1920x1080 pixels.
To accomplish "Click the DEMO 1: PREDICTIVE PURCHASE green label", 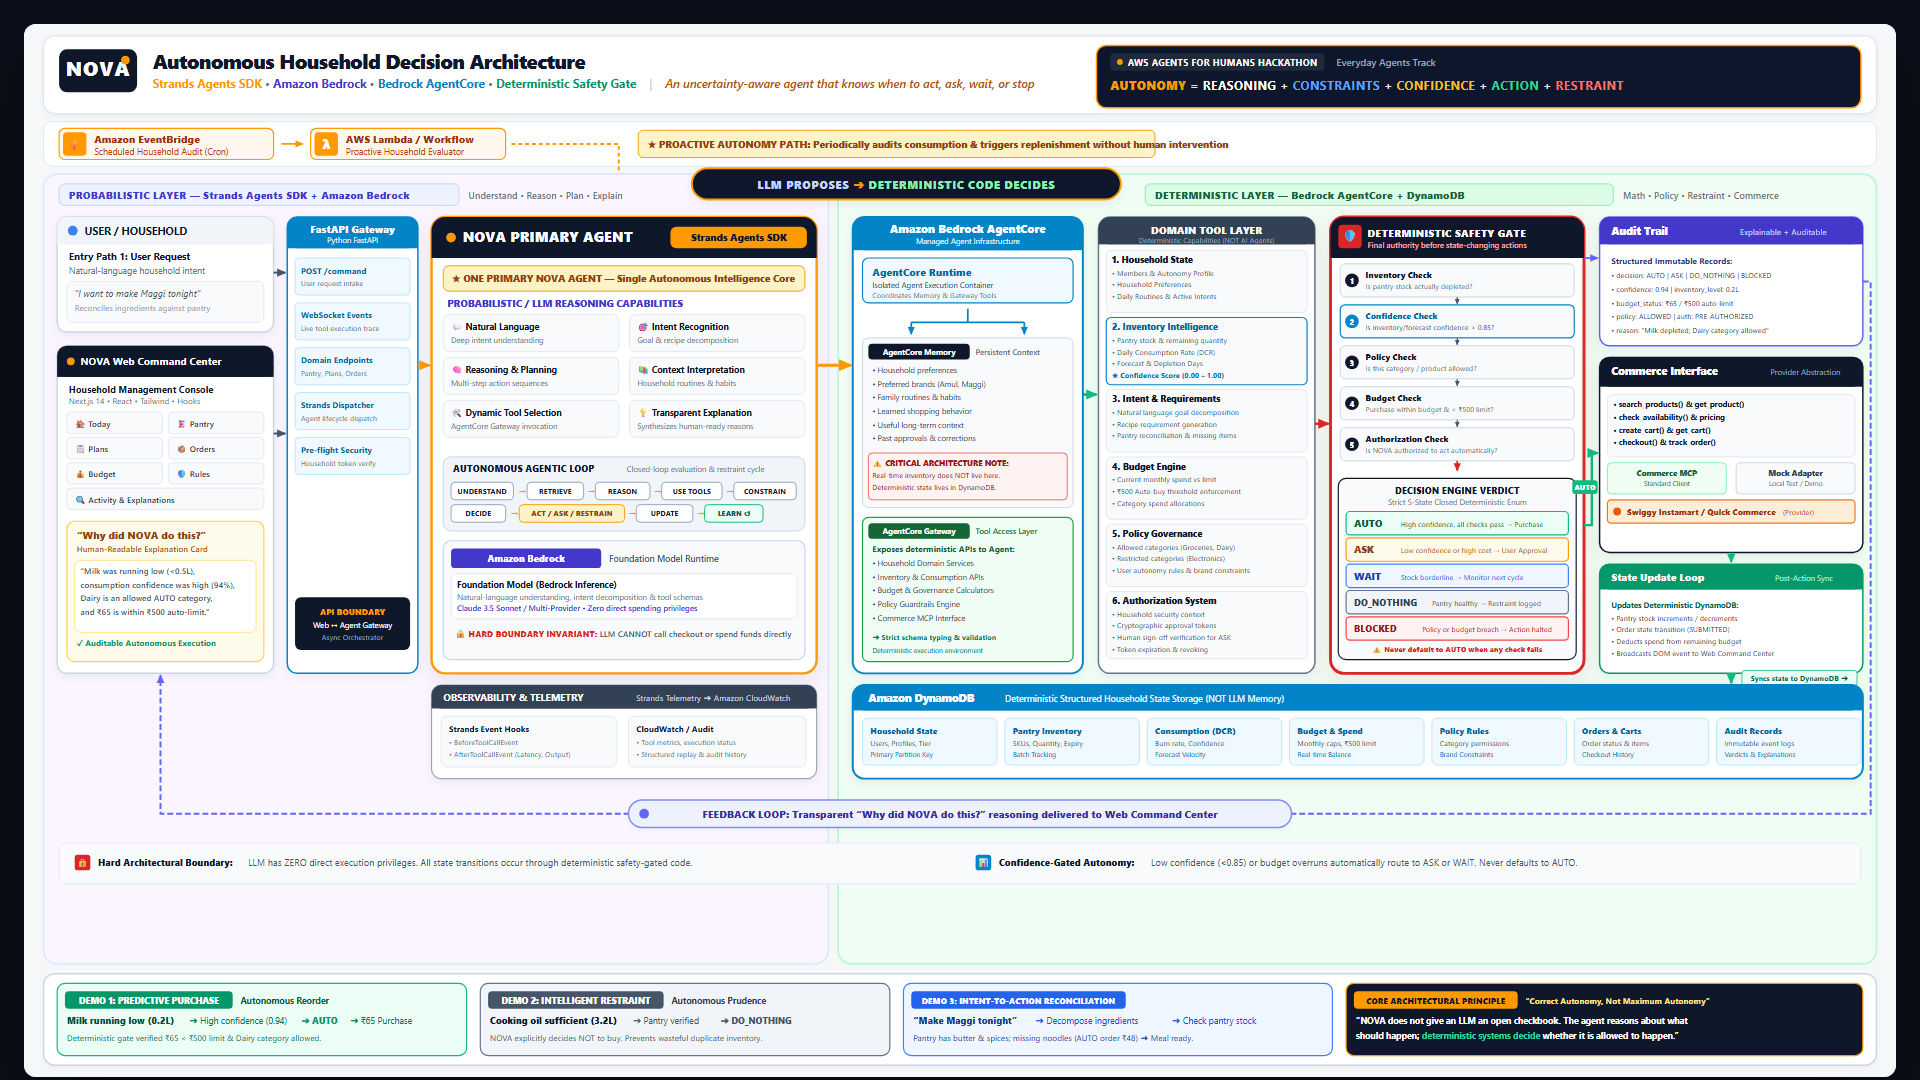I will click(x=149, y=1000).
